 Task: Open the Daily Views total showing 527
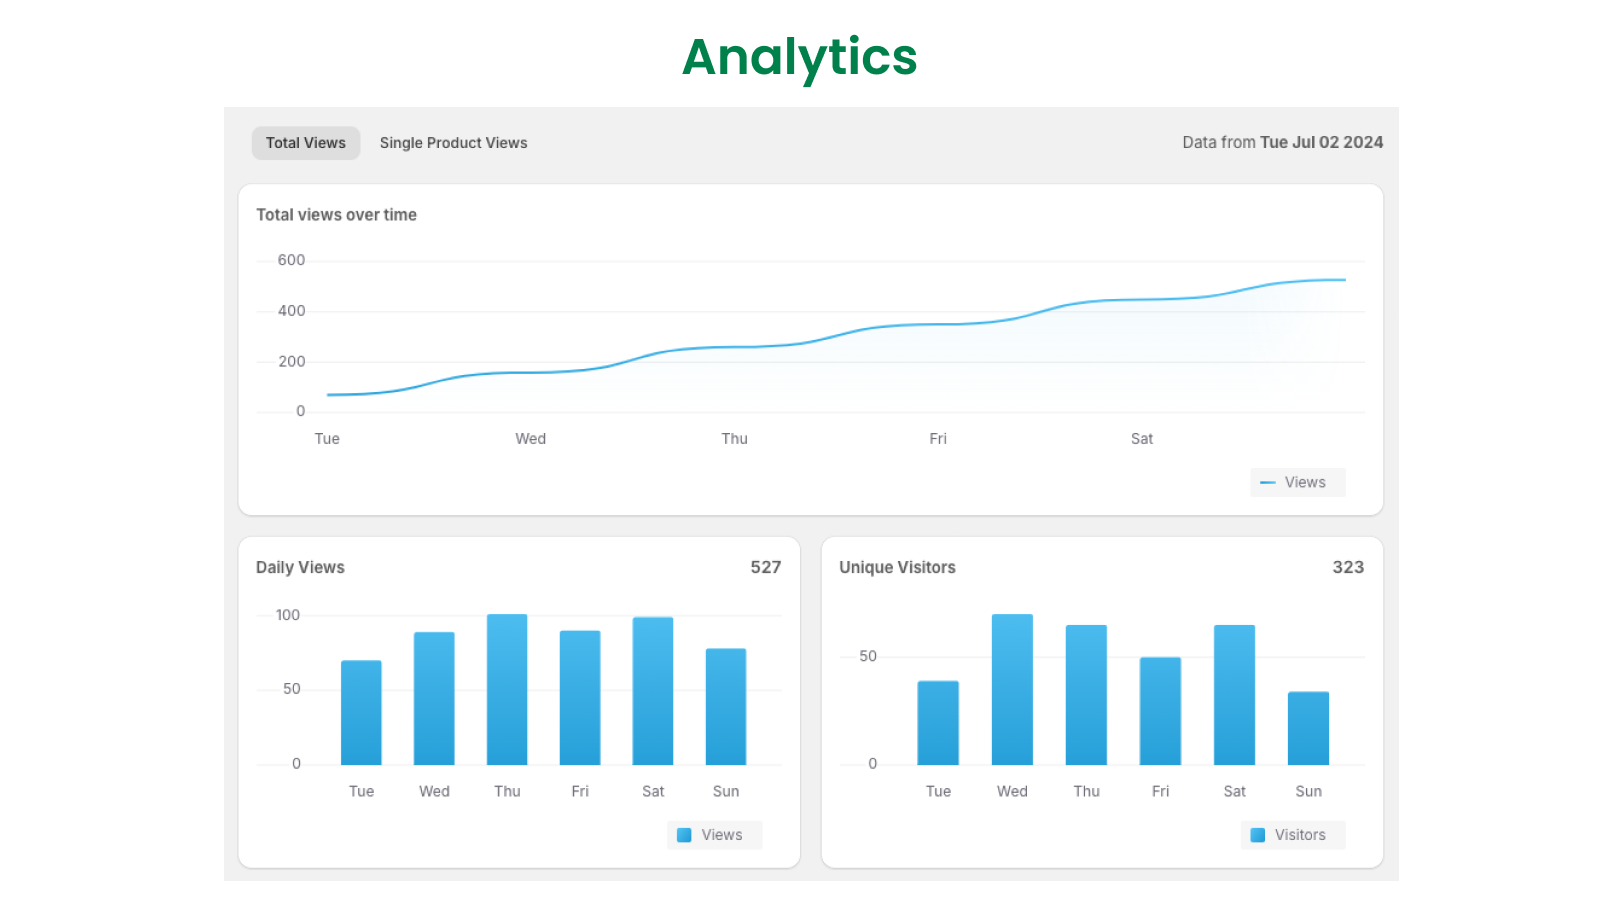click(767, 567)
